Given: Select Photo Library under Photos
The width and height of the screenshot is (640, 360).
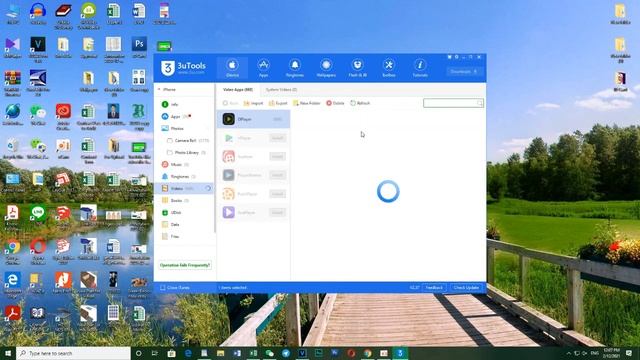Looking at the screenshot, I should (x=186, y=152).
